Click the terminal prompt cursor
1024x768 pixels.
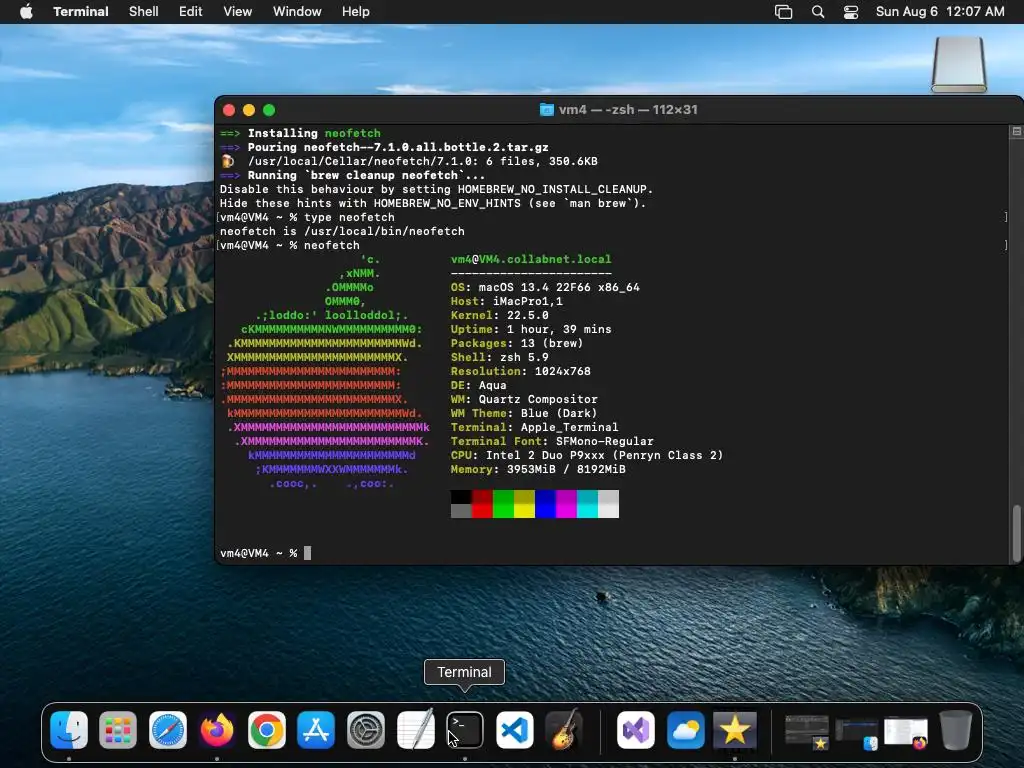click(x=308, y=553)
